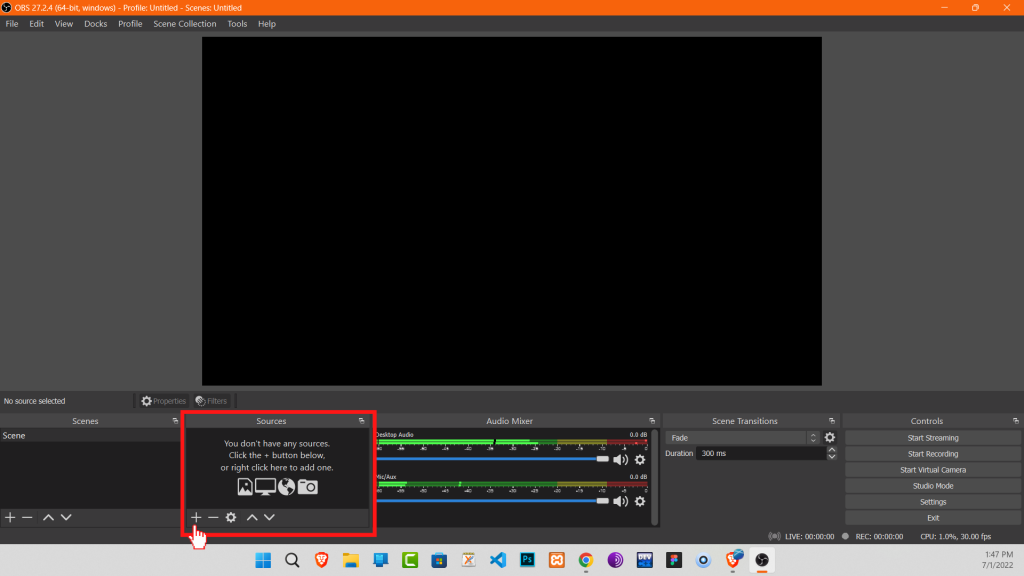Open Mic/Aux settings gear
The image size is (1024, 576).
(640, 502)
